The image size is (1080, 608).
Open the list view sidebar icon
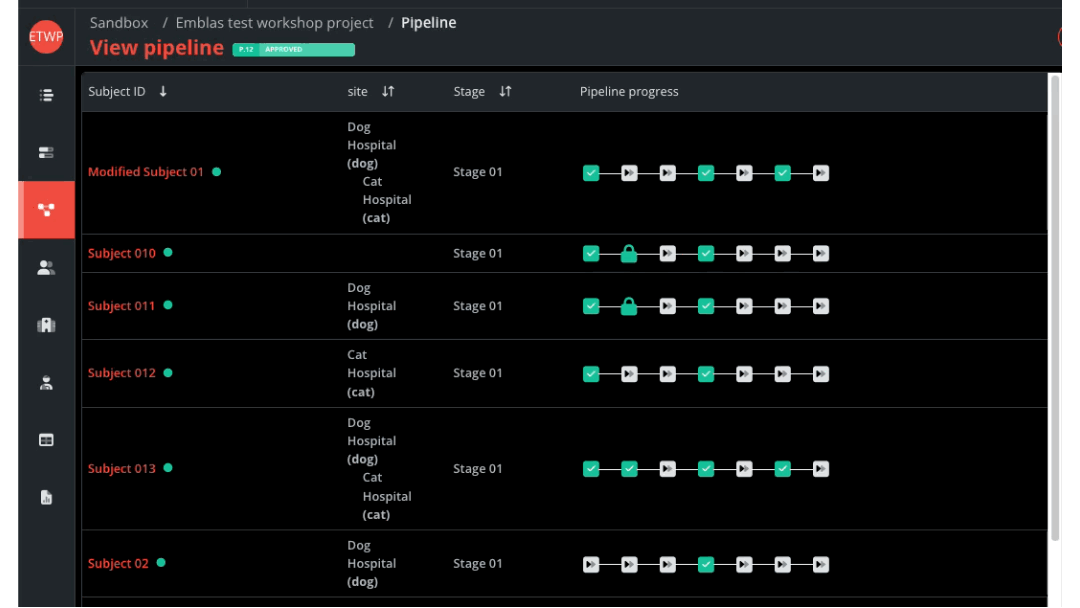point(46,96)
